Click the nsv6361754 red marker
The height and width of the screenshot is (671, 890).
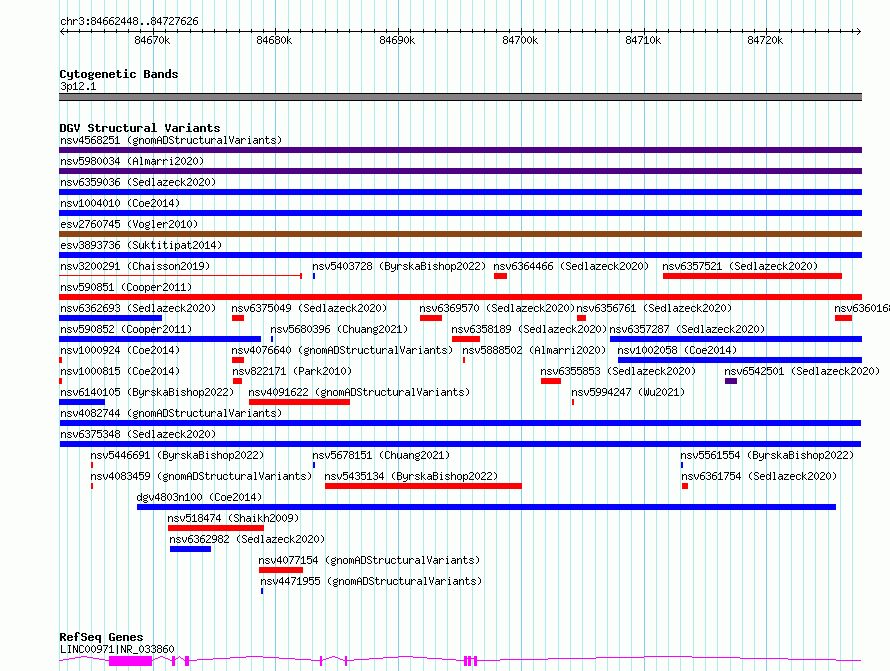click(685, 486)
